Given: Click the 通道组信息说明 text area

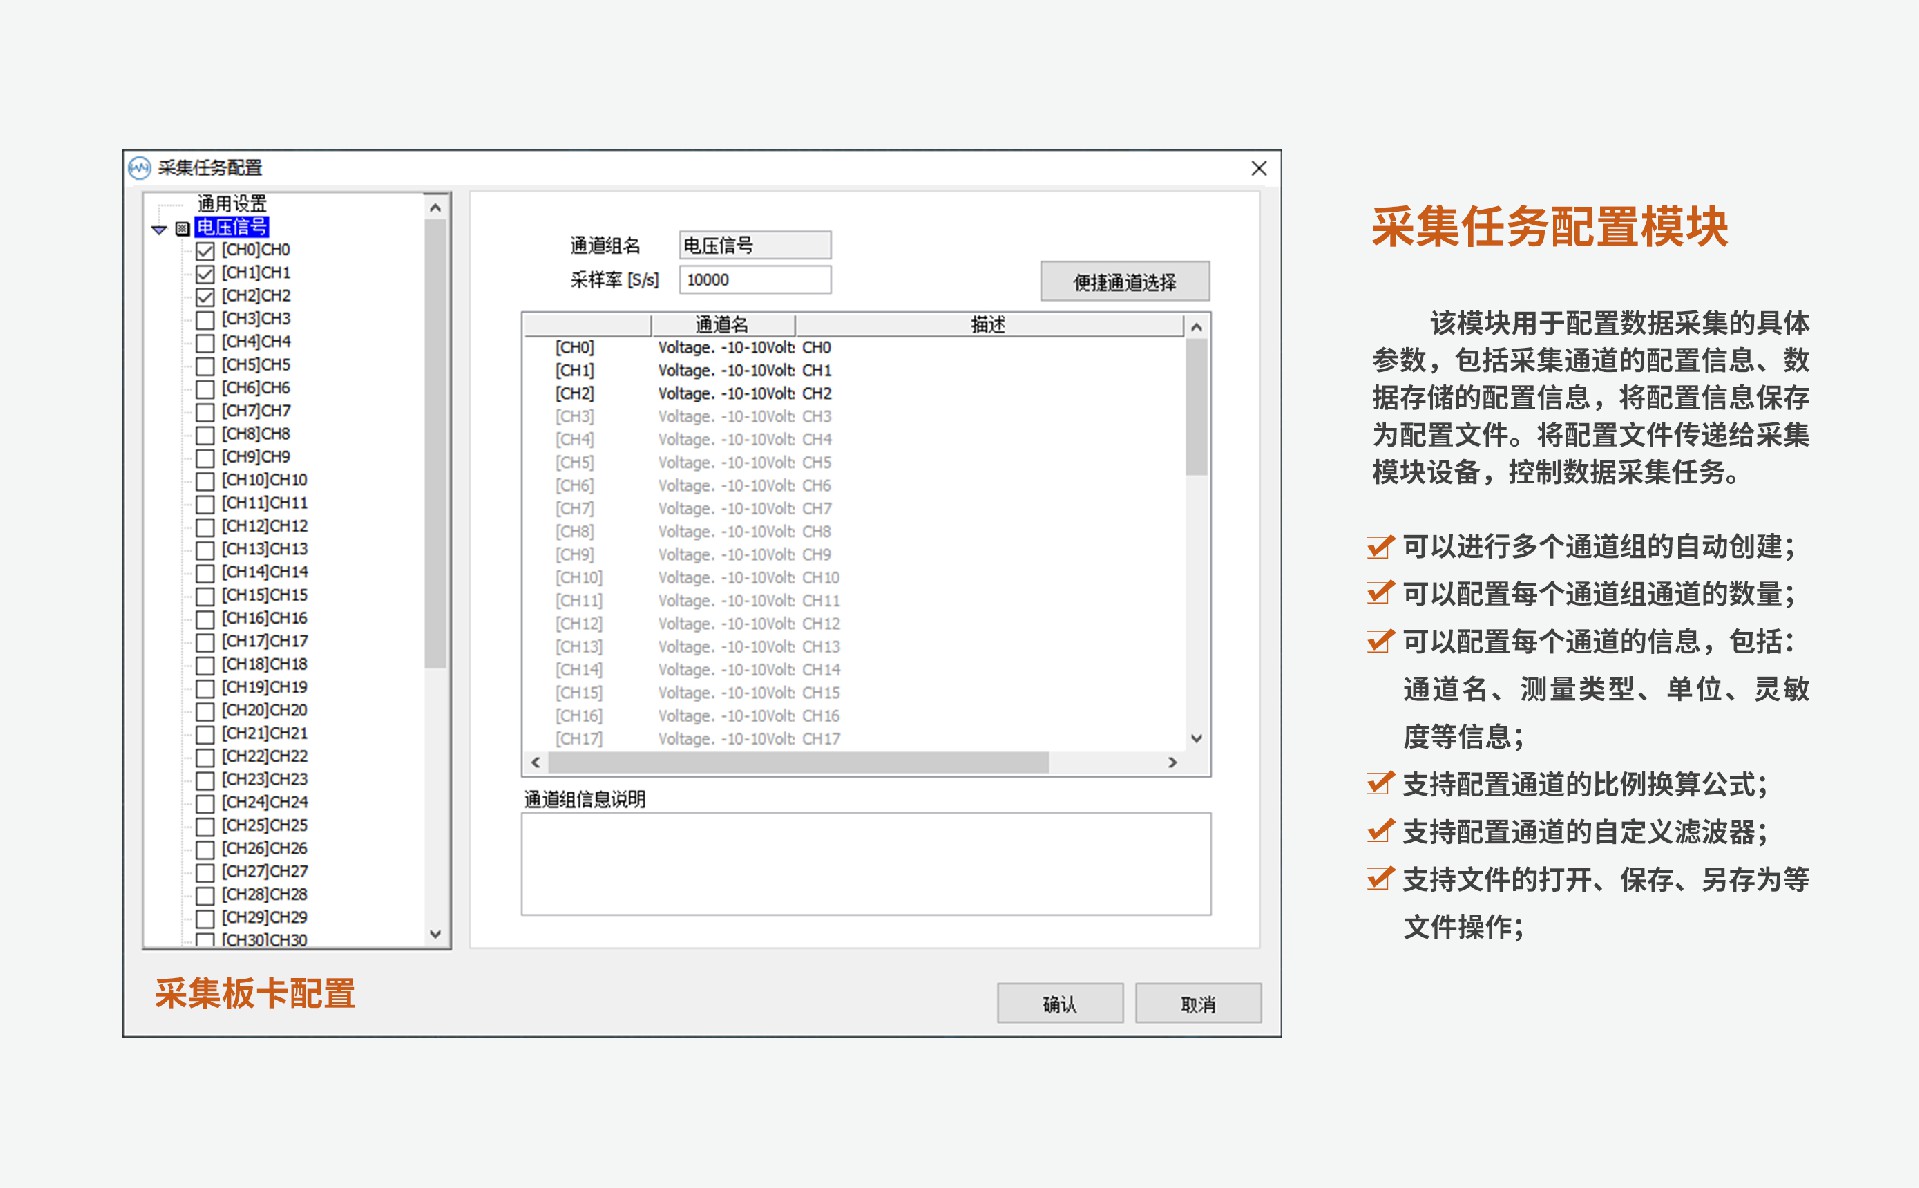Looking at the screenshot, I should (865, 863).
